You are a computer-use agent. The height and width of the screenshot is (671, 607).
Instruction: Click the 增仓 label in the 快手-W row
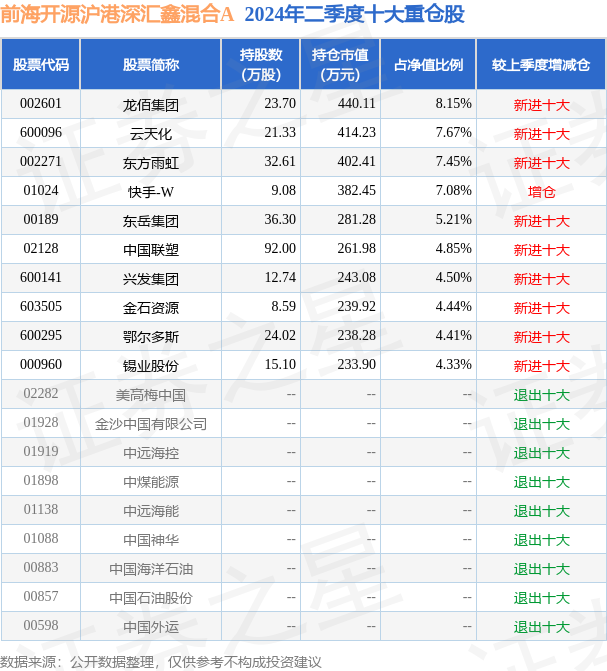pos(542,192)
